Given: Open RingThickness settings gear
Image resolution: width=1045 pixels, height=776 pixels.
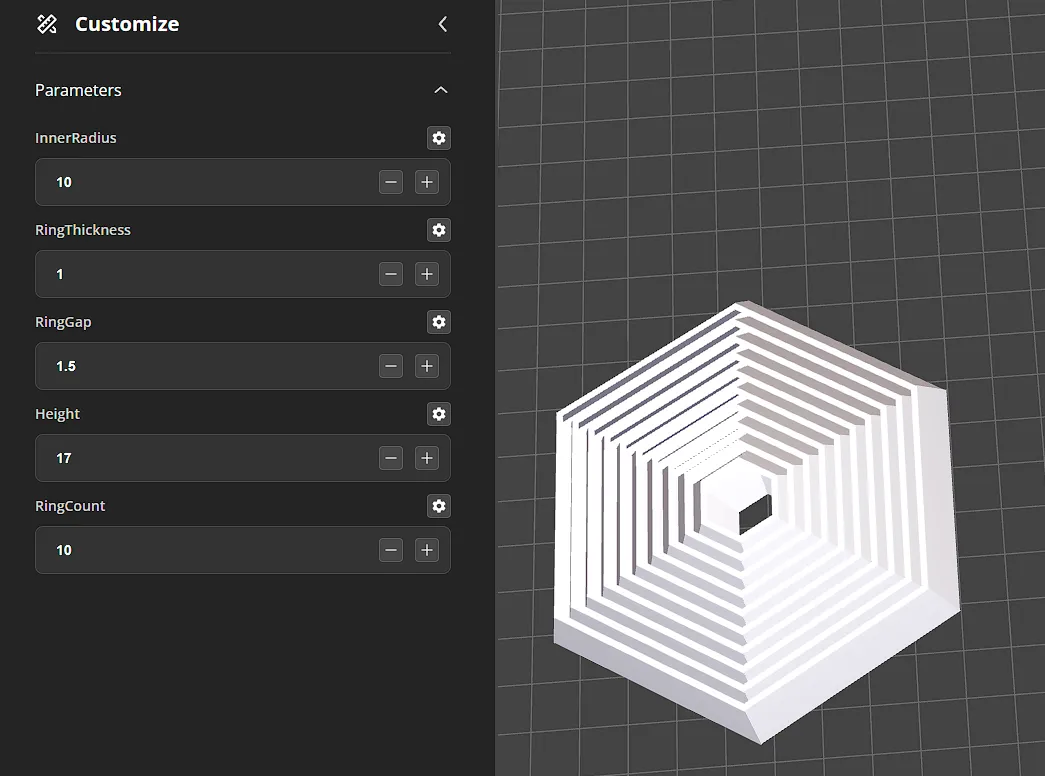Looking at the screenshot, I should coord(439,230).
